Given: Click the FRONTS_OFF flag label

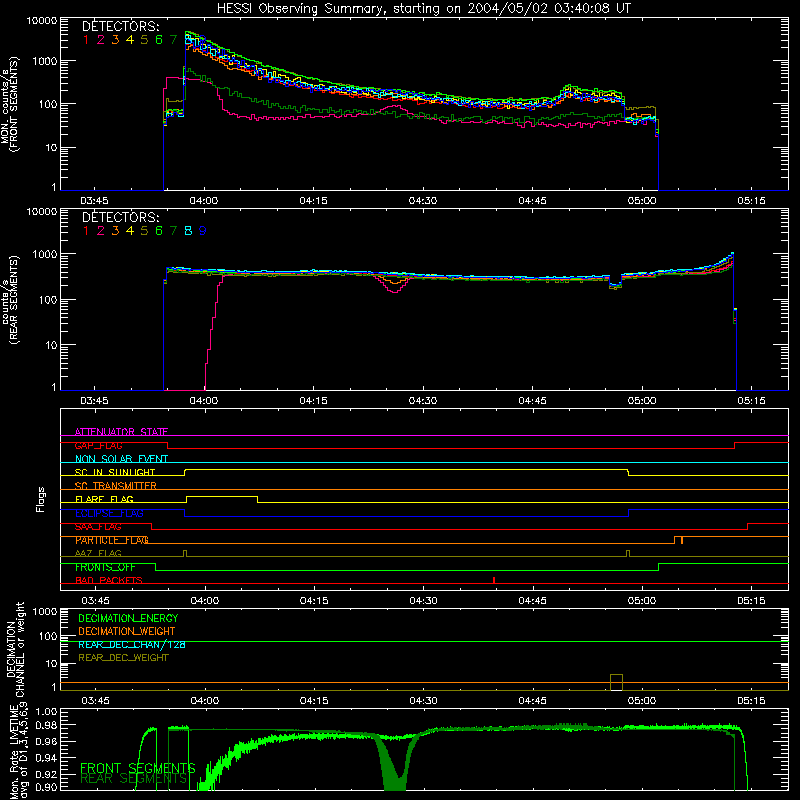Looking at the screenshot, I should (x=105, y=567).
